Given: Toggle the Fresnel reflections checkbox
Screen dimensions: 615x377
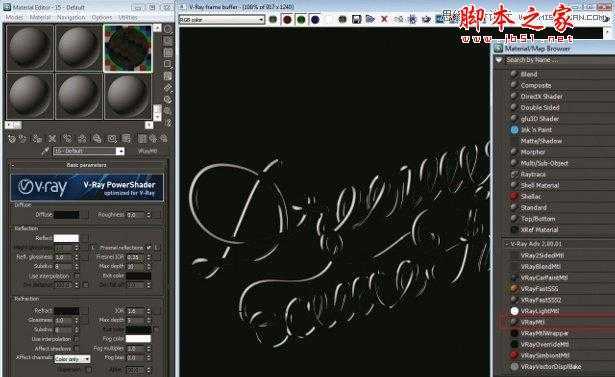Looking at the screenshot, I should click(148, 248).
